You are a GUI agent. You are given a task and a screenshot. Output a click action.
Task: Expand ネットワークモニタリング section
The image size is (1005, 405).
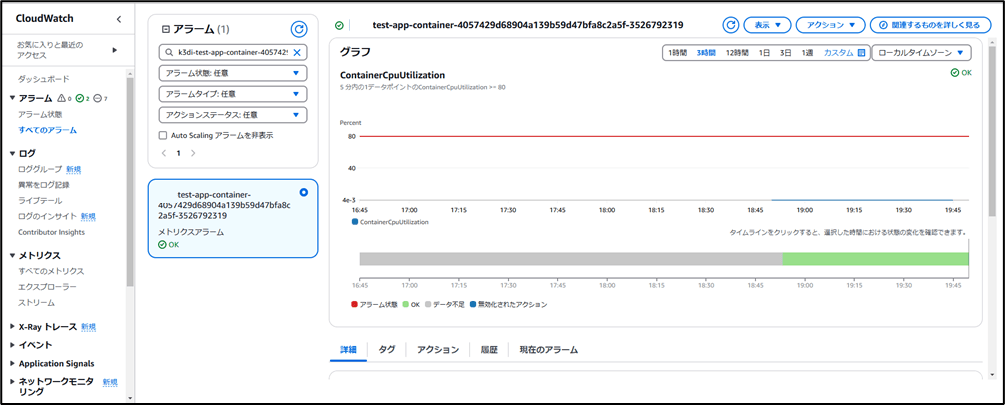coord(13,381)
